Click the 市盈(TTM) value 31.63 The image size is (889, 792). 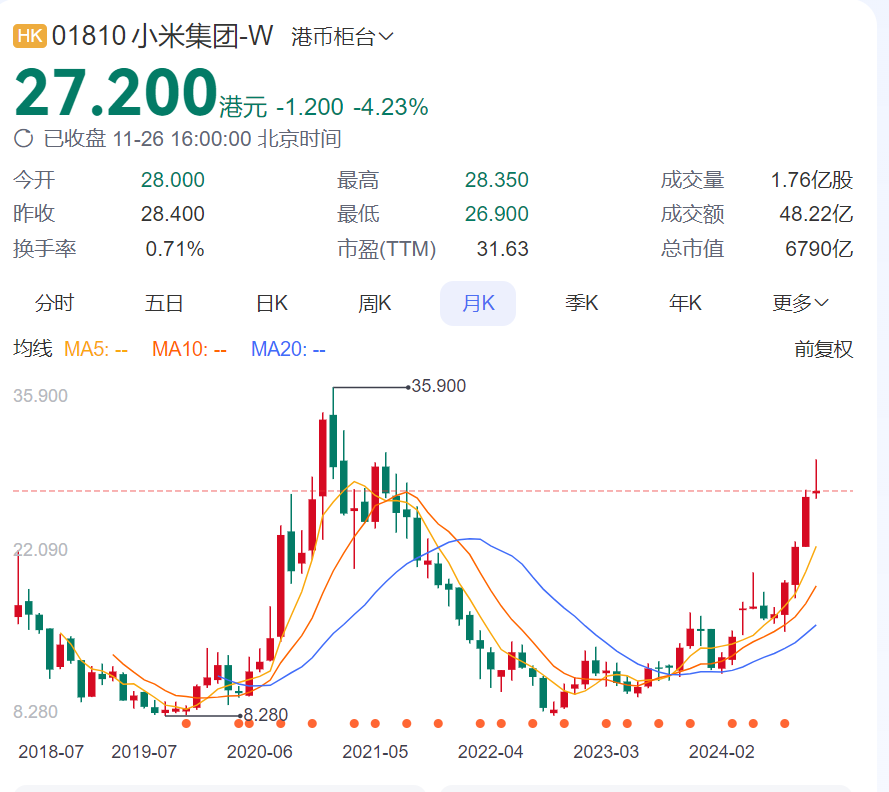(502, 249)
